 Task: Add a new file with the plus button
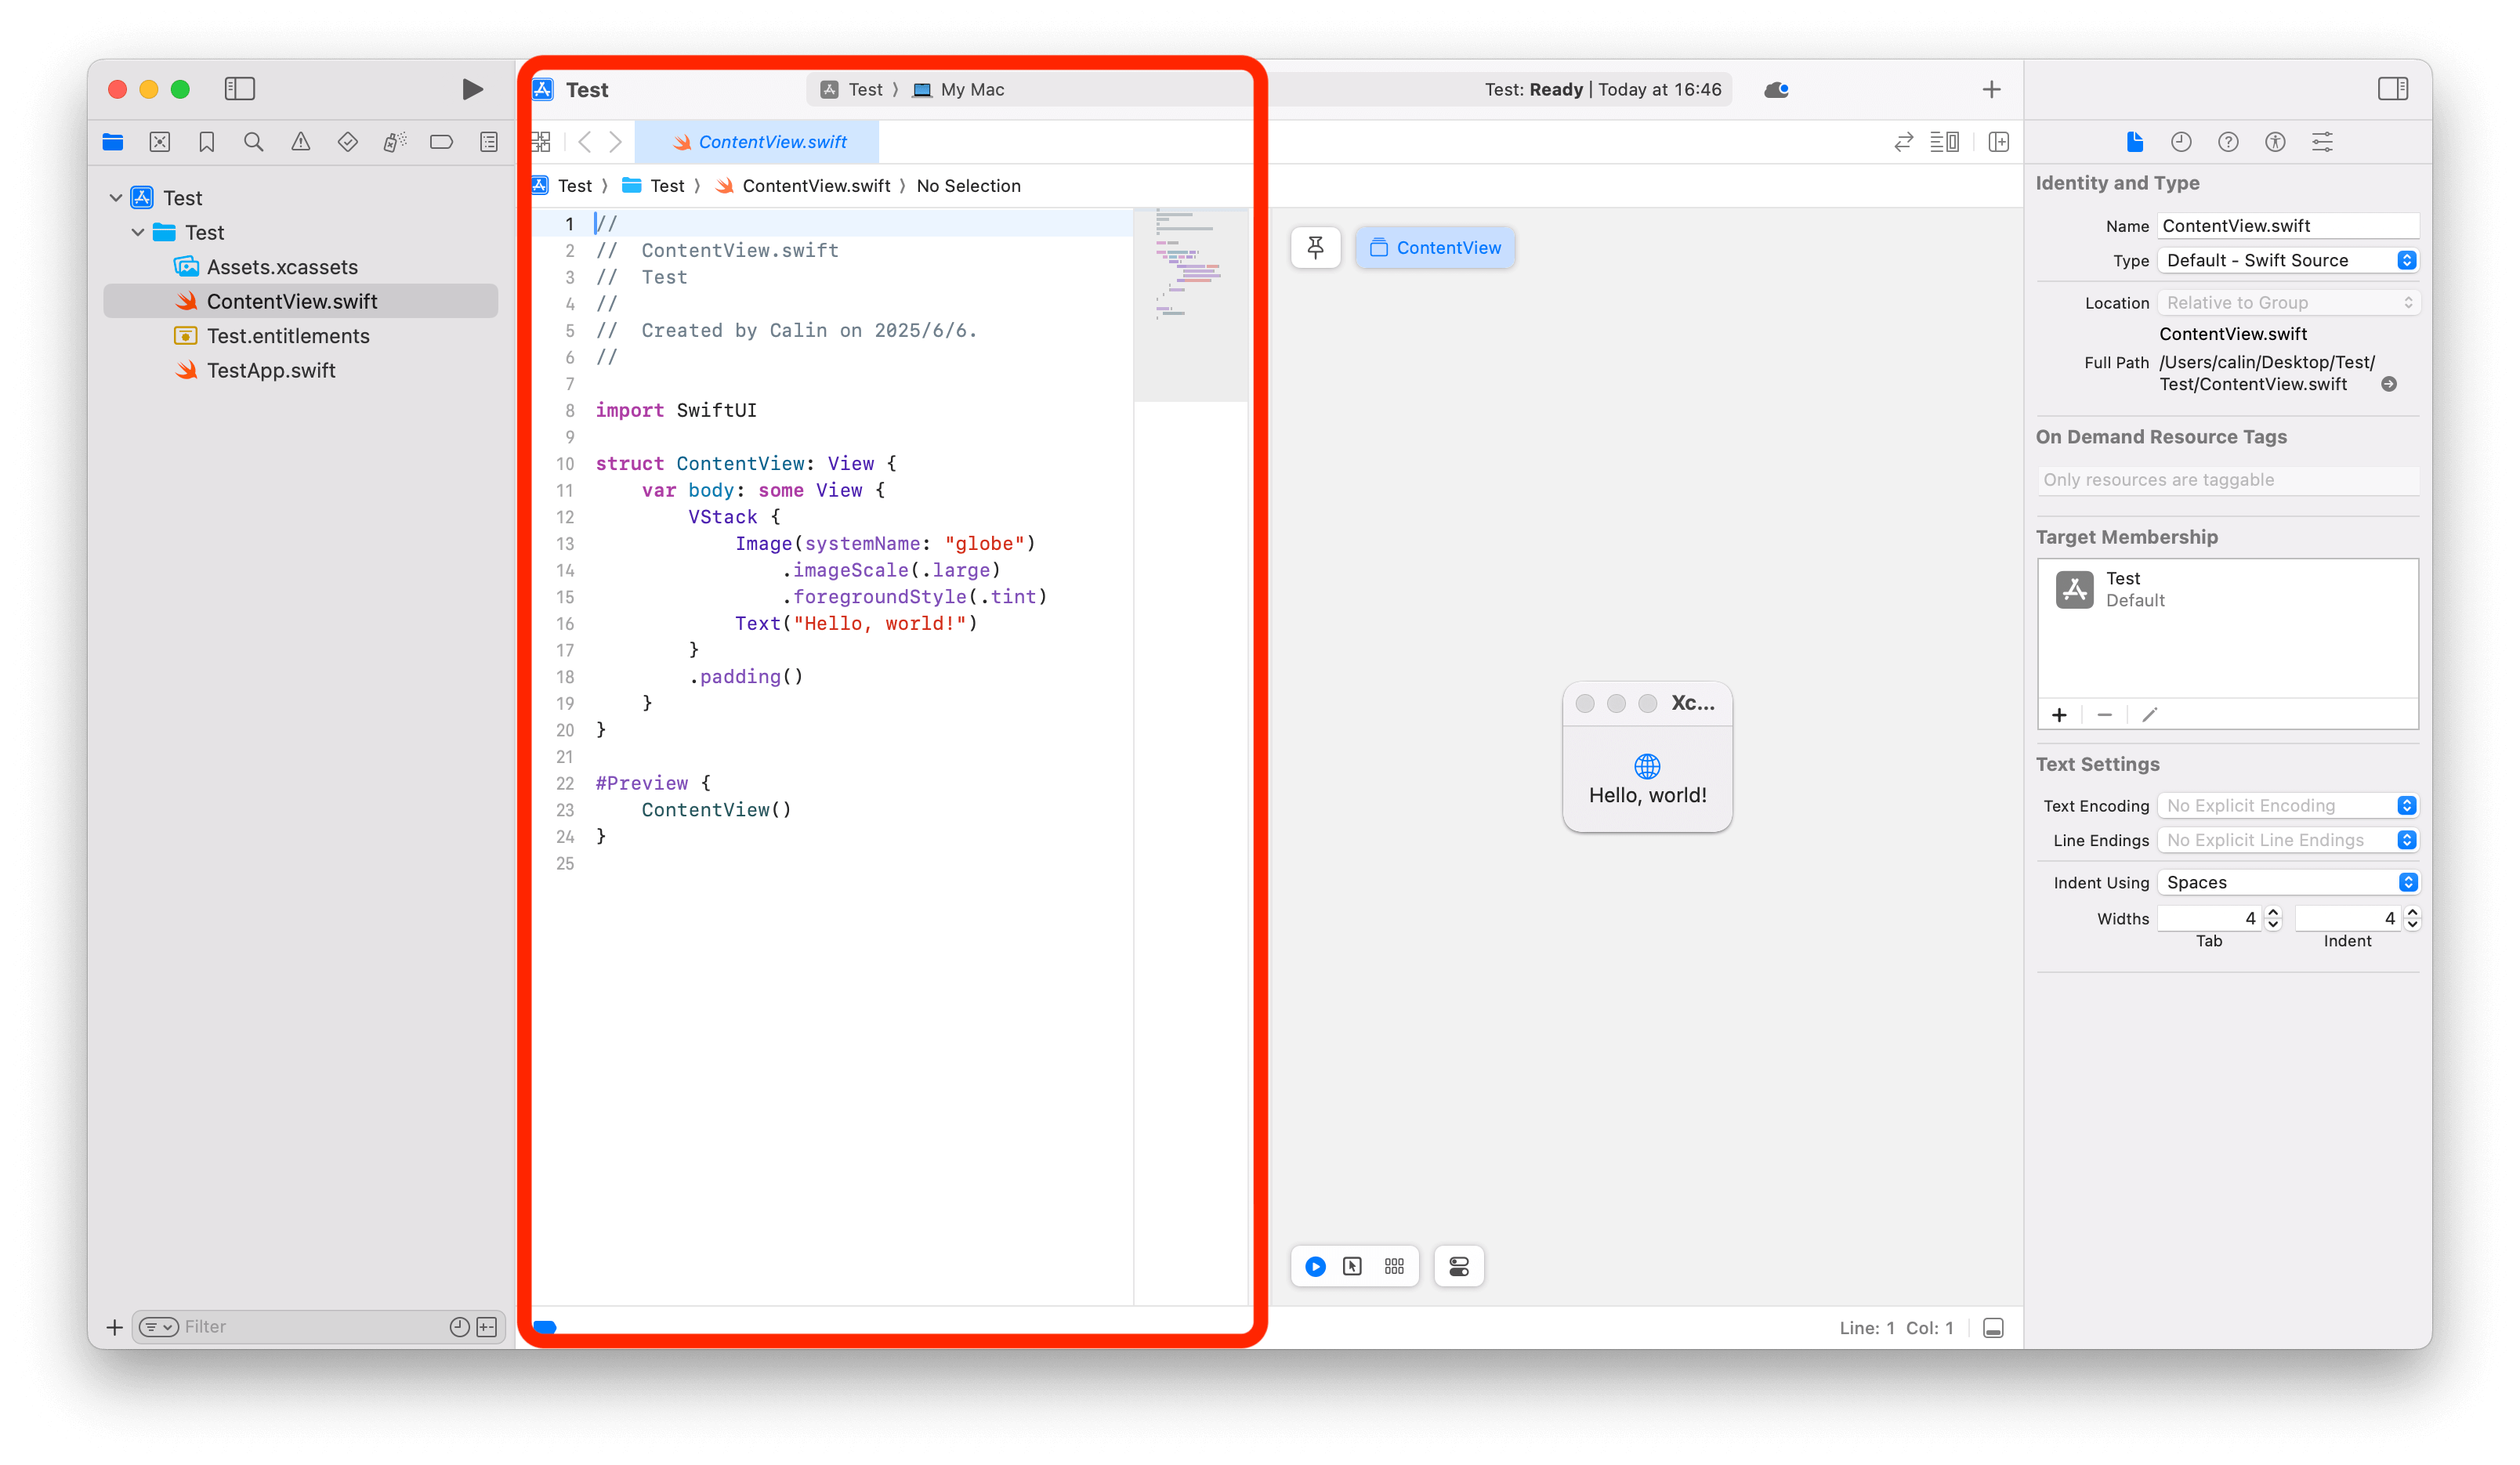pos(115,1327)
